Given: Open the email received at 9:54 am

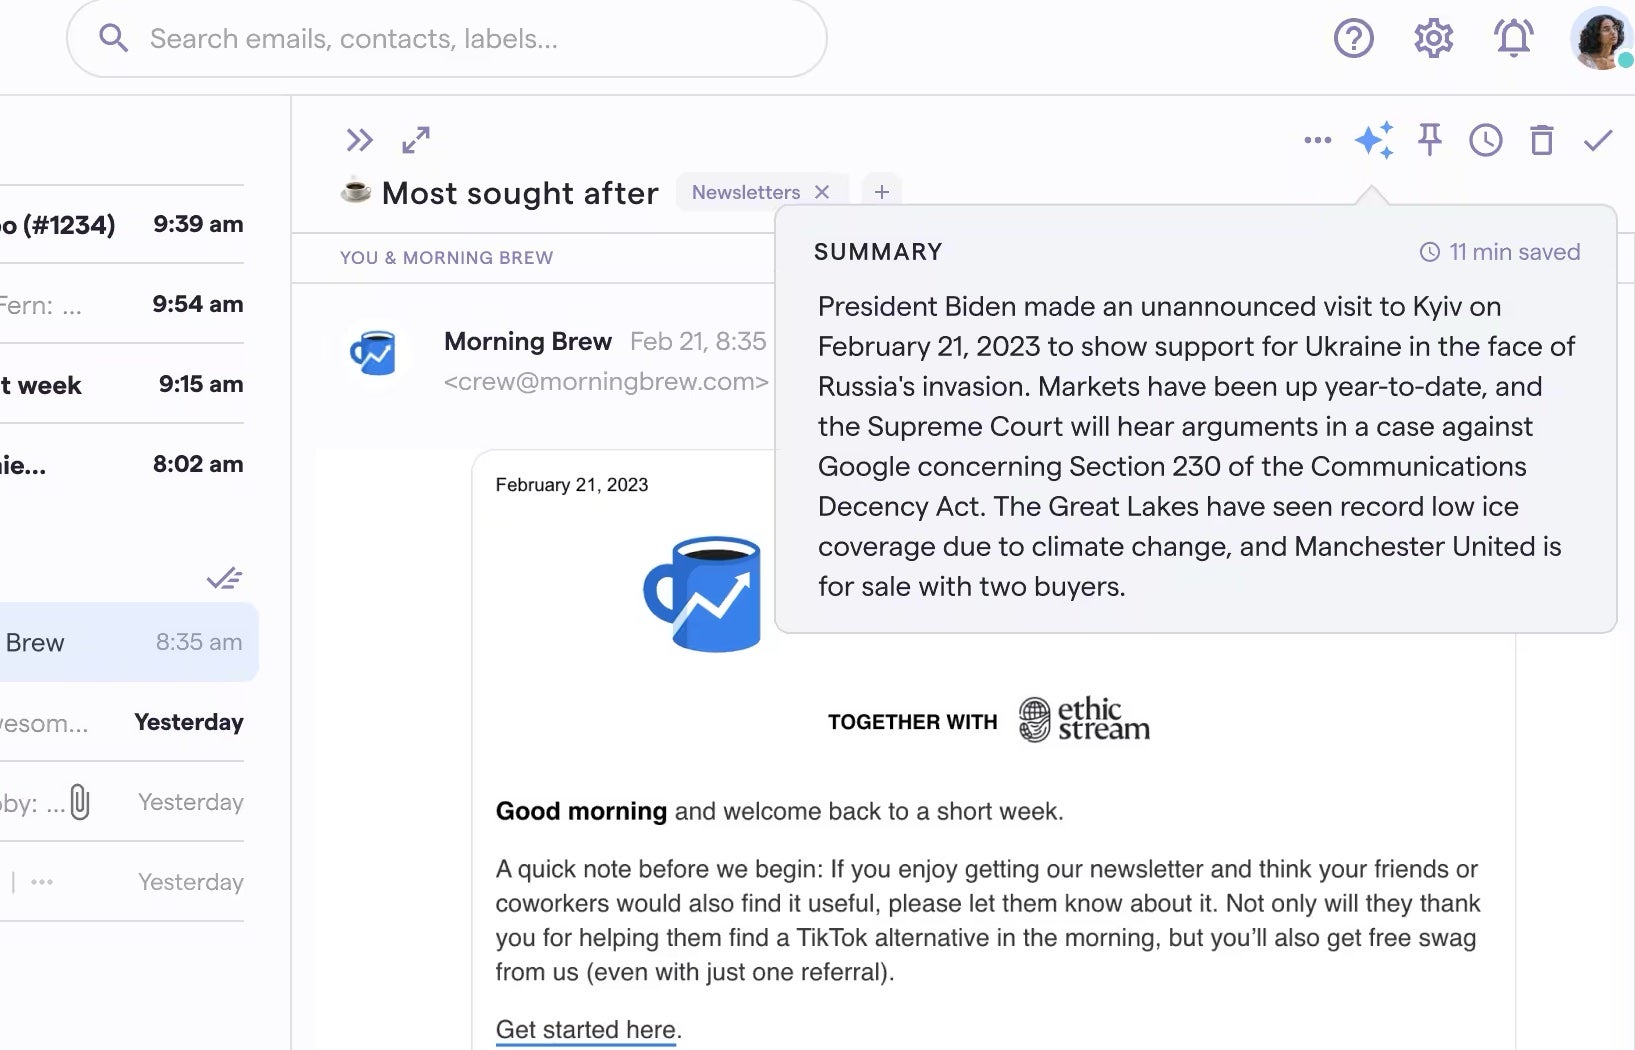Looking at the screenshot, I should 122,304.
